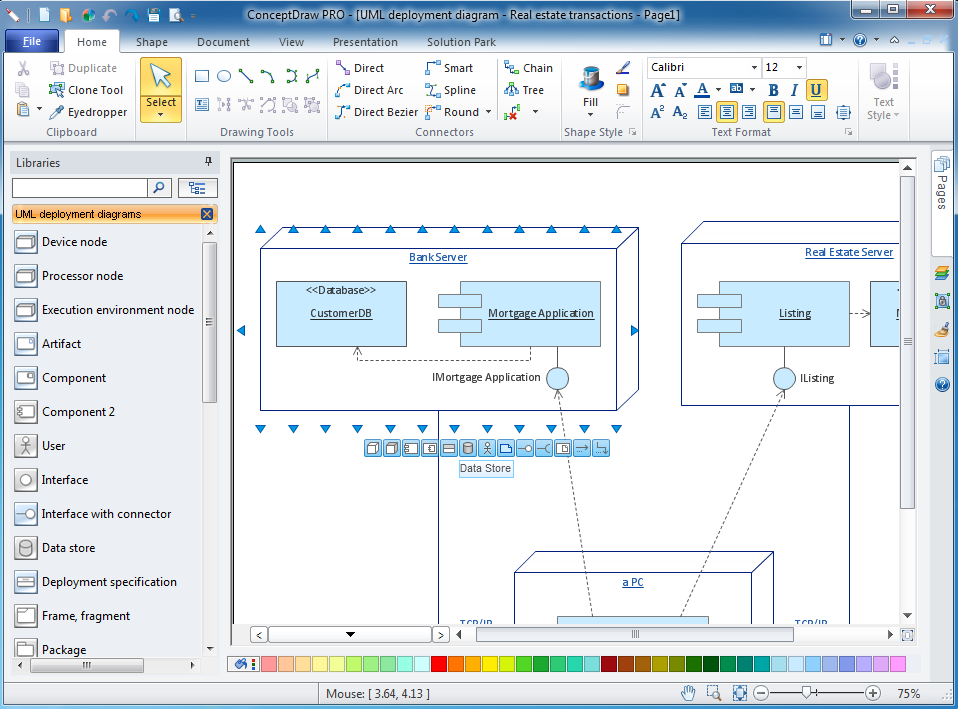Apply superscript formatting
The width and height of the screenshot is (958, 709).
point(657,112)
